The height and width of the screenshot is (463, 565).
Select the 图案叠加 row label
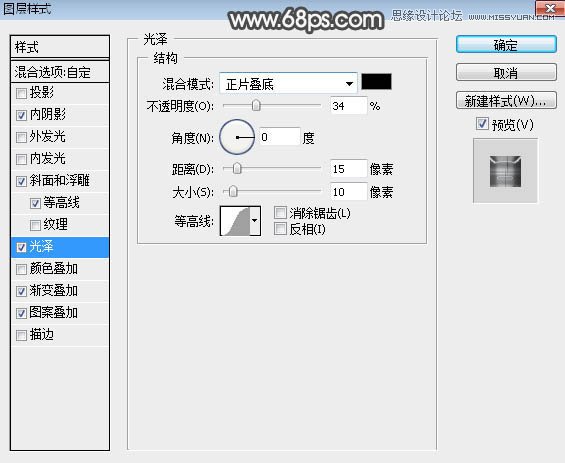click(x=54, y=313)
